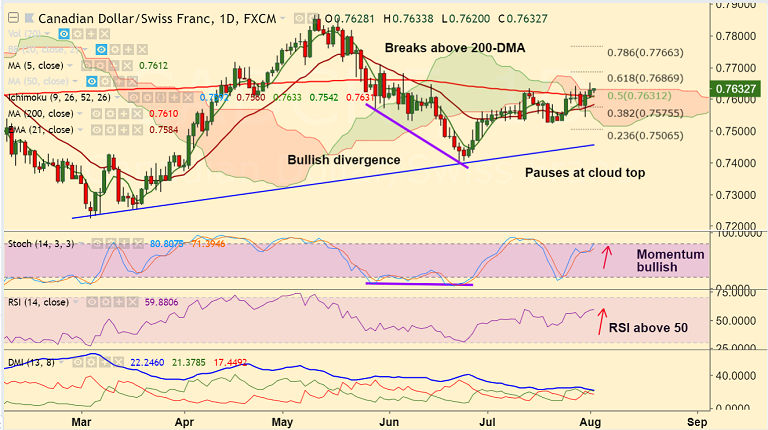
Task: Hide the MA (5, close) indicator
Action: point(86,66)
